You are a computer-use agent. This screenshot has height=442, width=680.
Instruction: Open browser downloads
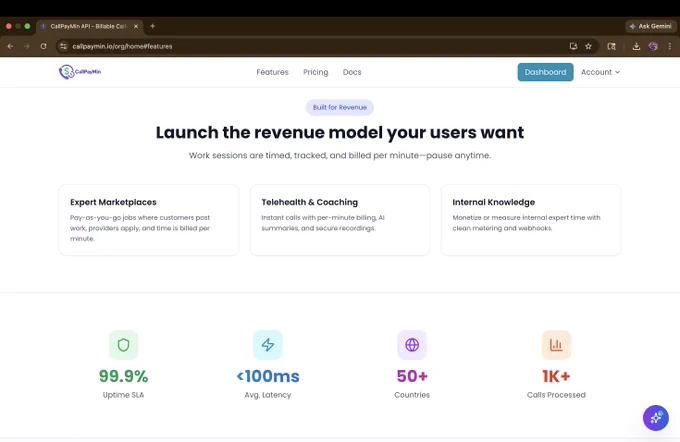pos(636,46)
